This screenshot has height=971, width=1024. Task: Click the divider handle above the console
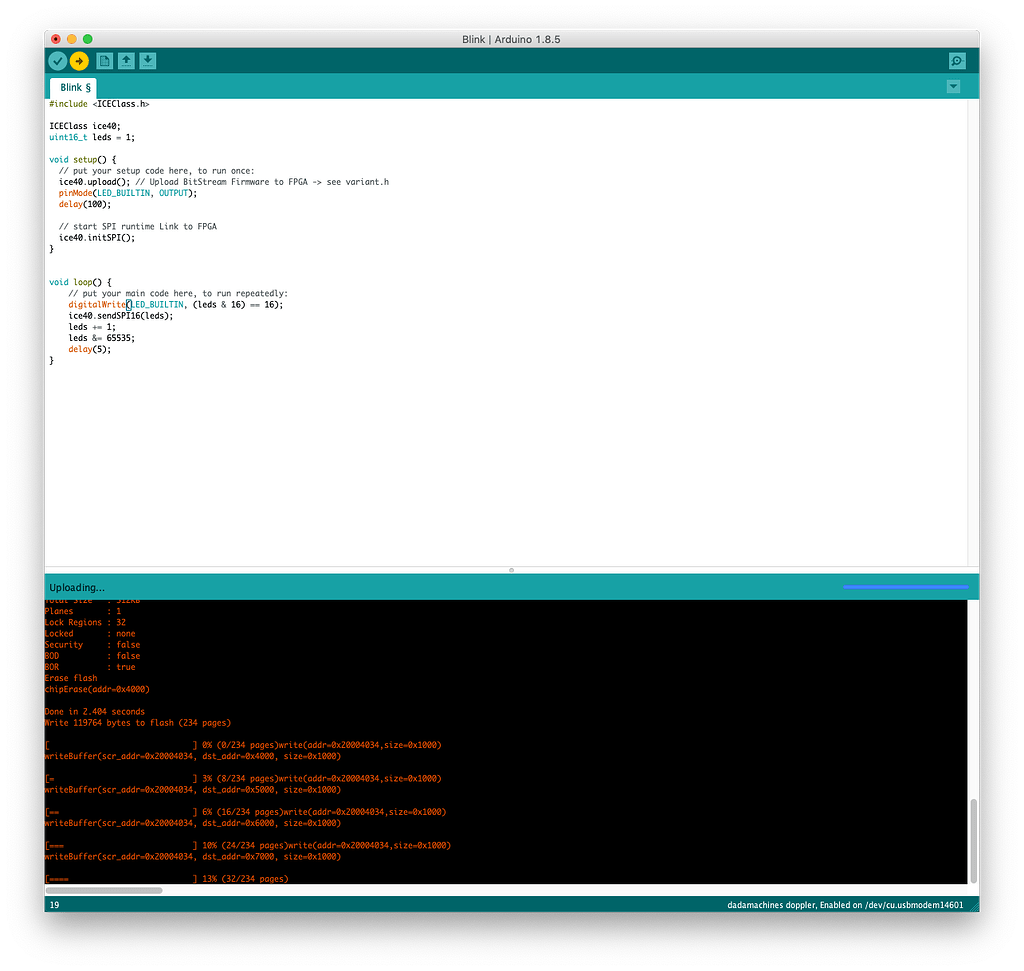[x=511, y=570]
